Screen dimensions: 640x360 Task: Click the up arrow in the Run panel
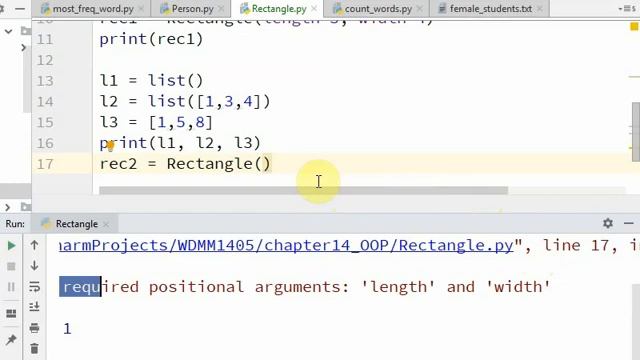click(x=34, y=245)
